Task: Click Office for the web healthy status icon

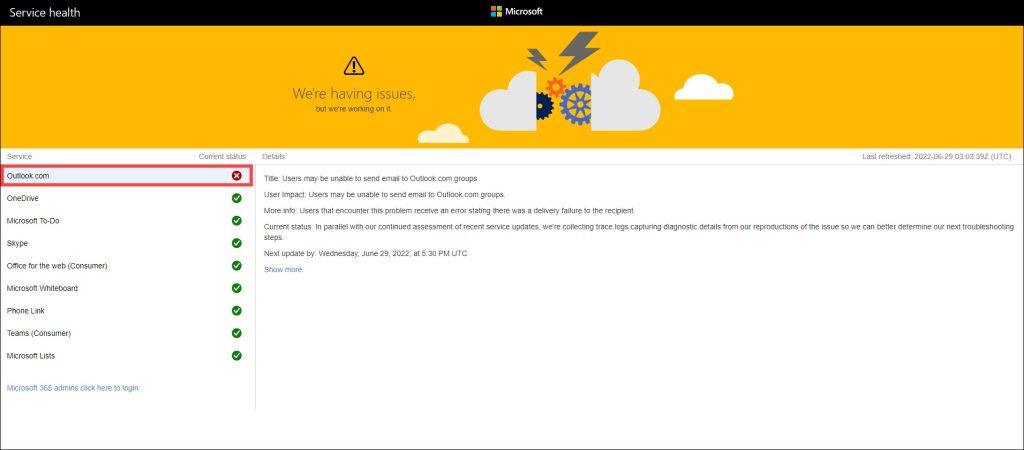Action: (236, 266)
